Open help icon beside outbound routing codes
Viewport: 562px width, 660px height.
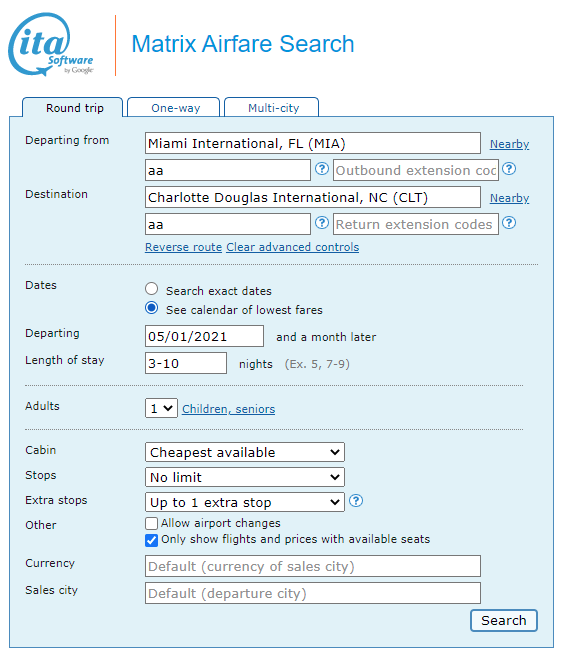pos(322,169)
